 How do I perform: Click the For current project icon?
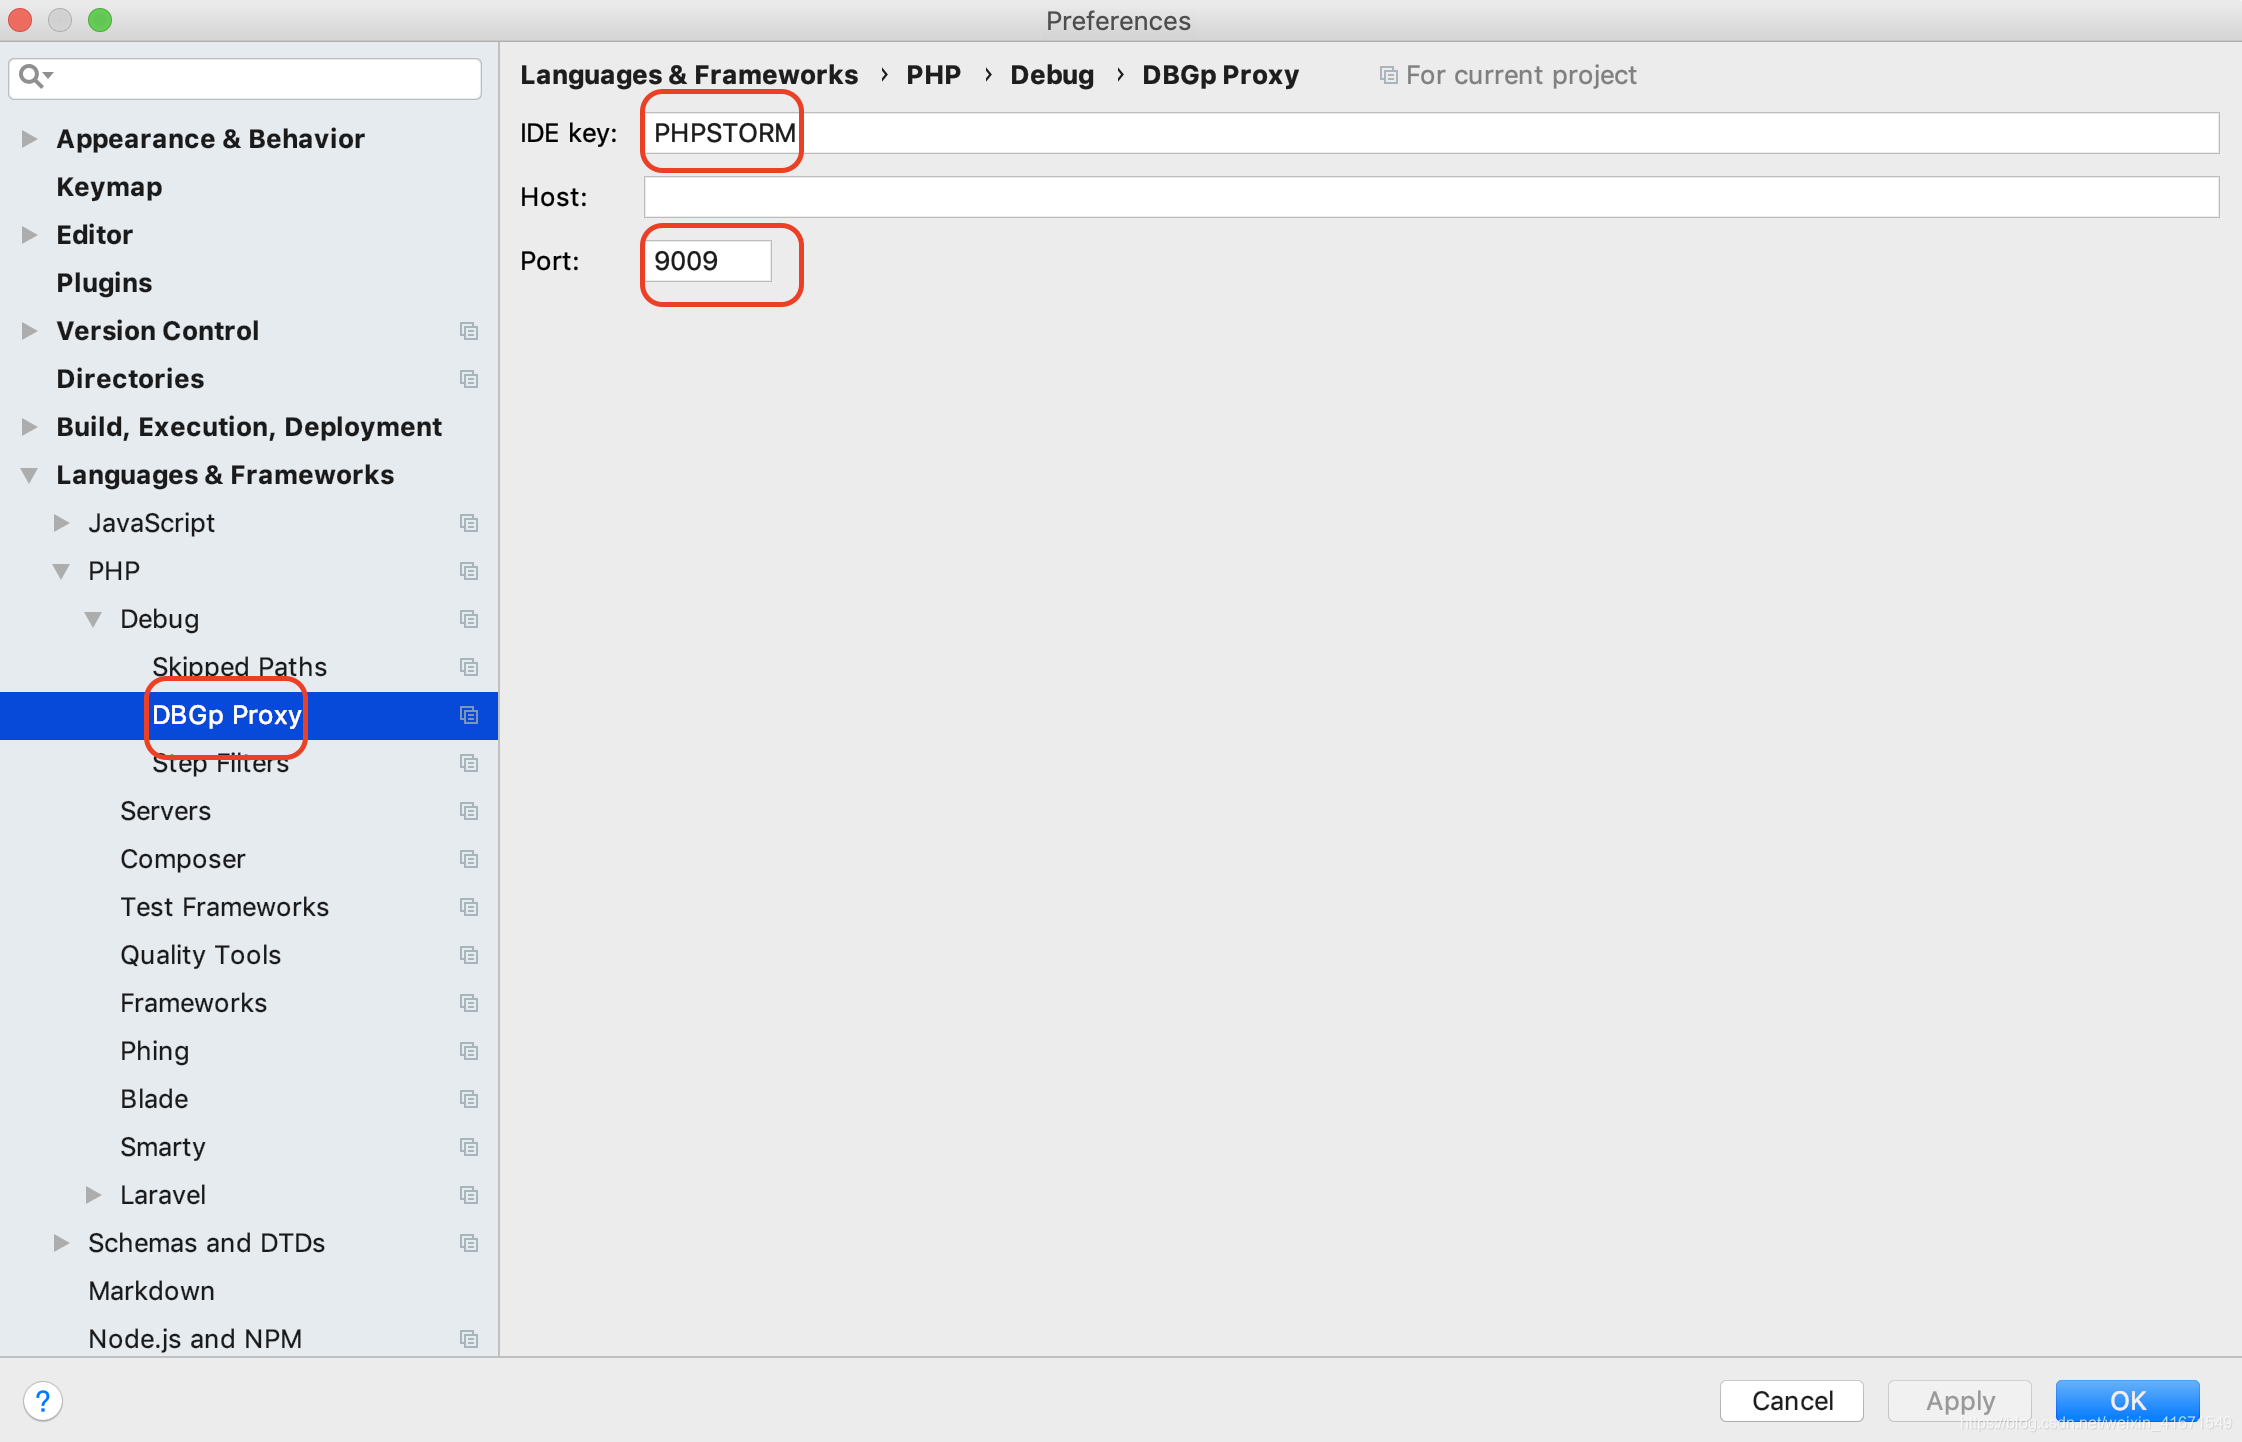tap(1388, 75)
